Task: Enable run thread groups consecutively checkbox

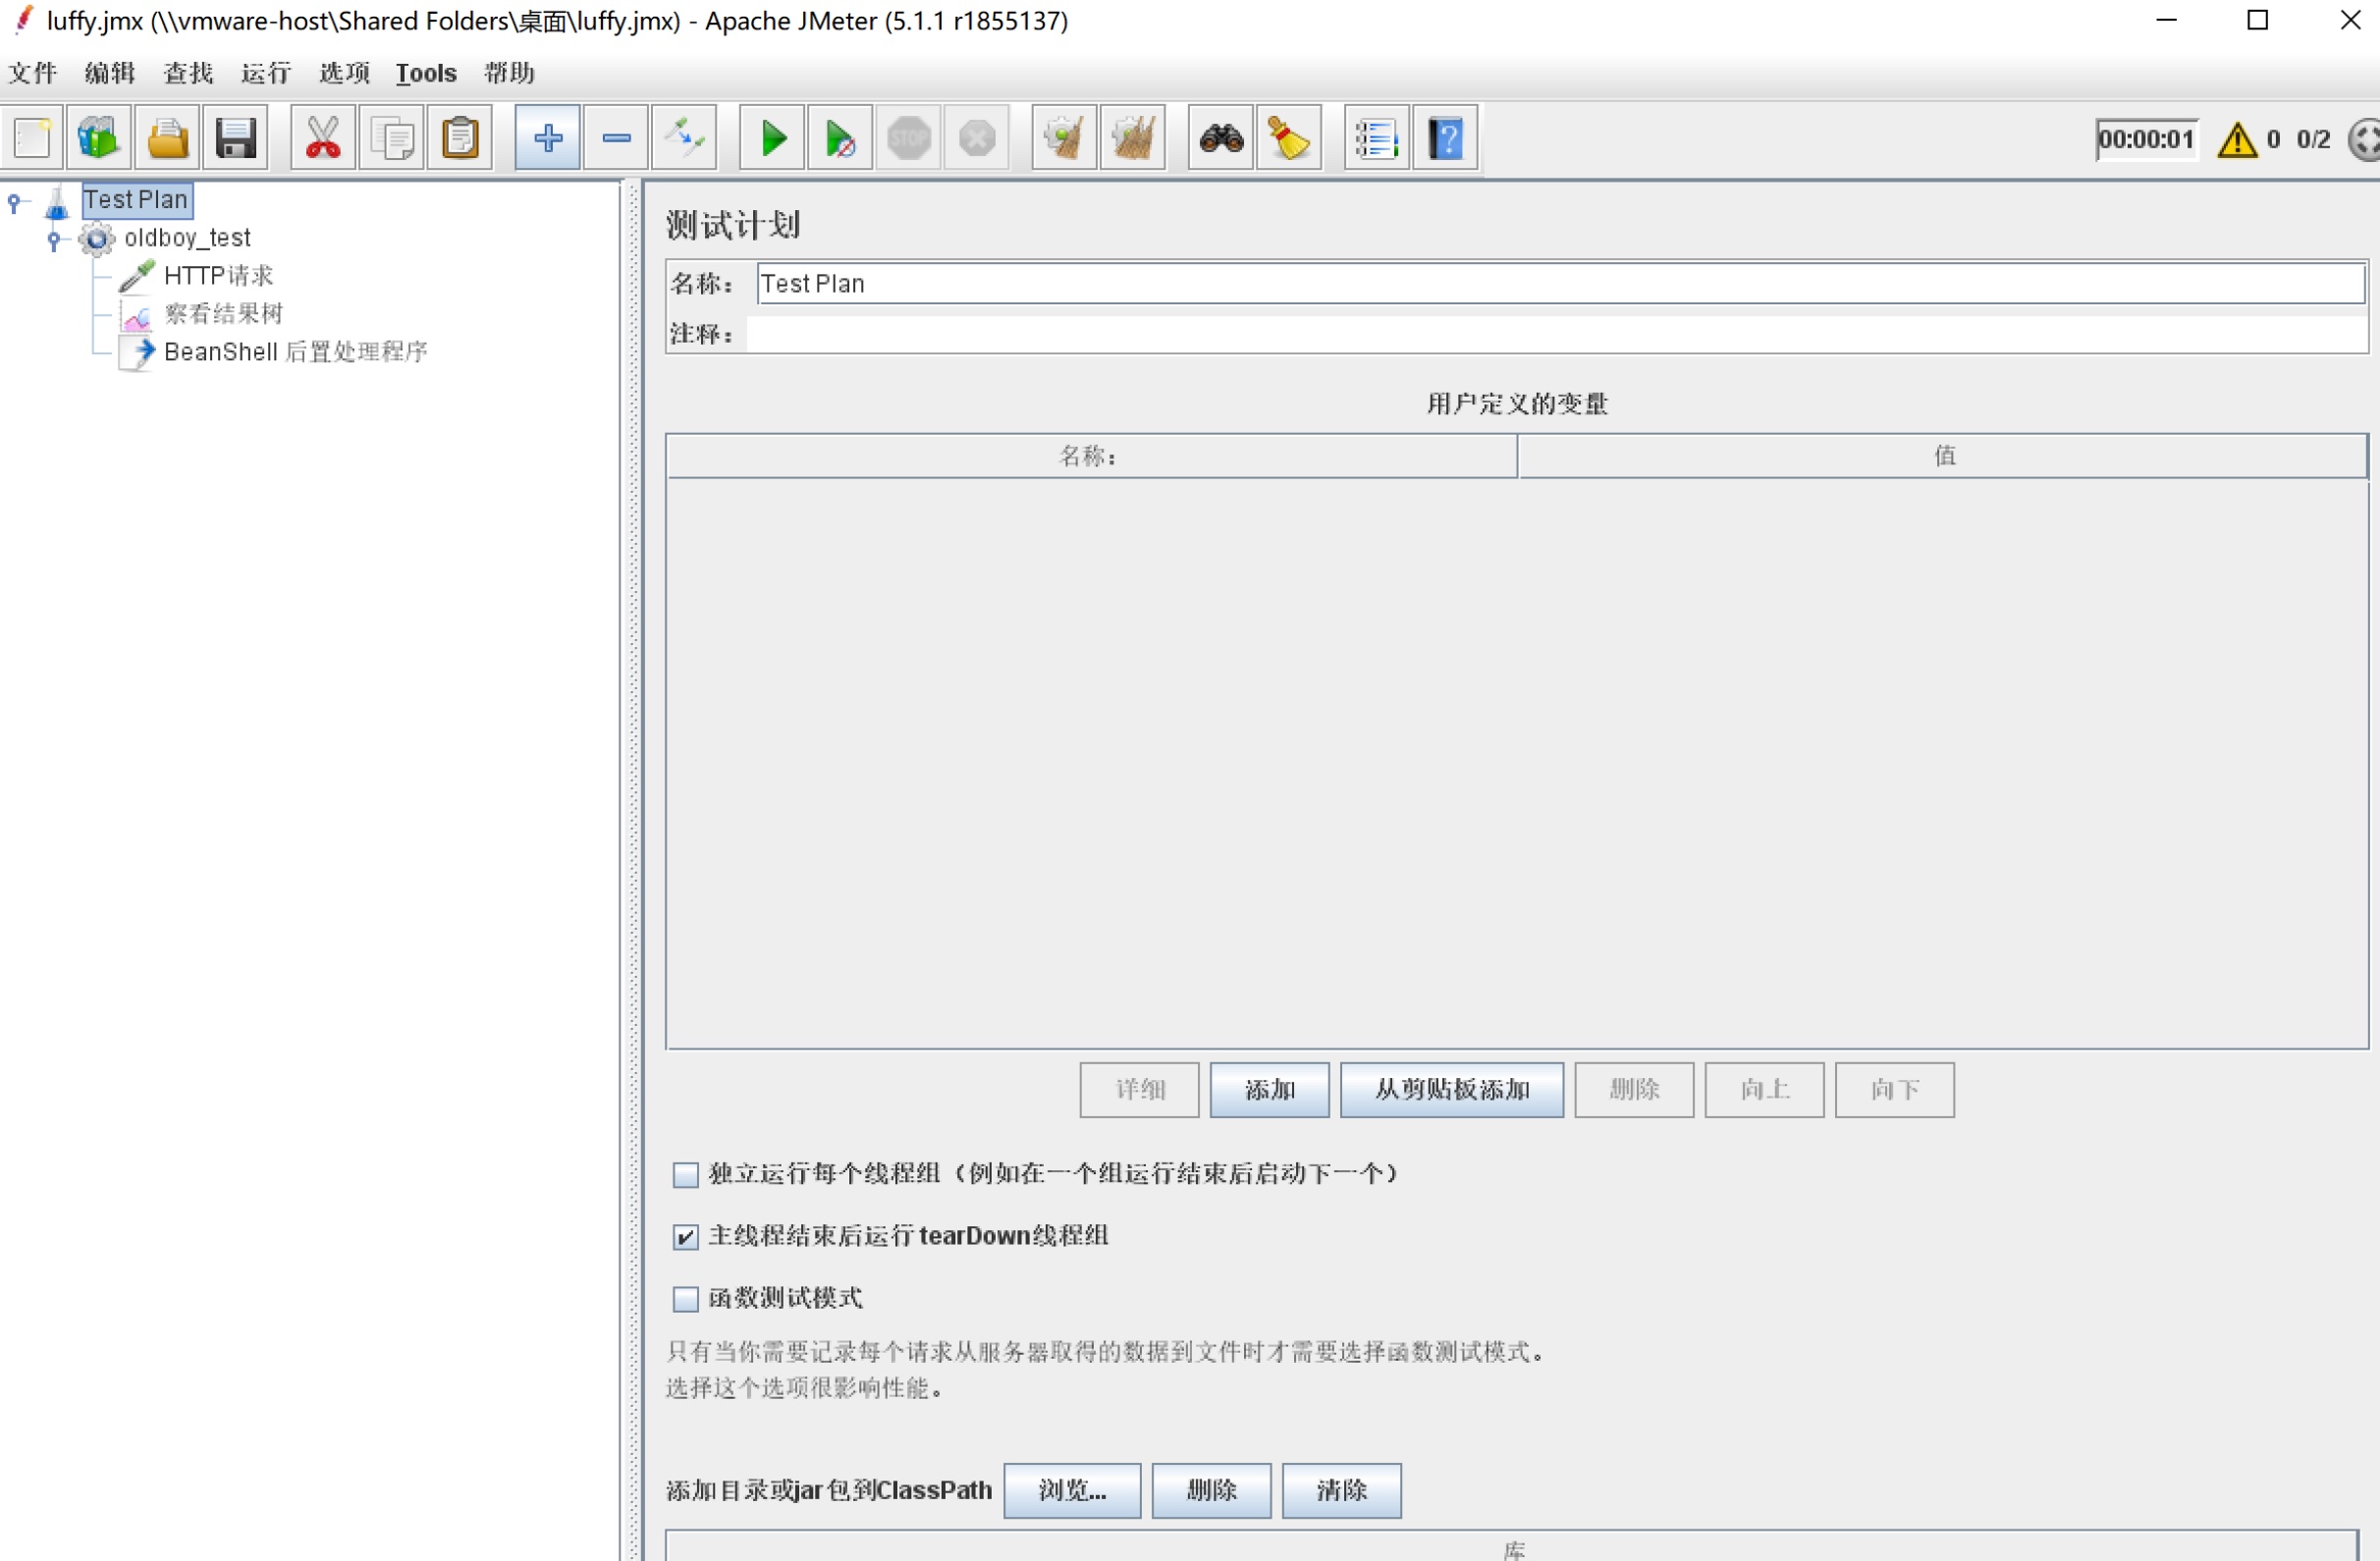Action: tap(685, 1174)
